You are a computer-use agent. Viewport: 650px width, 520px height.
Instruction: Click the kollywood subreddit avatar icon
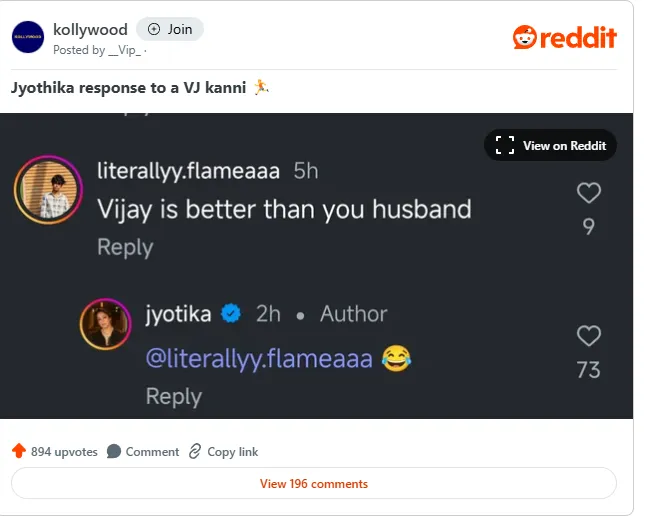coord(28,37)
